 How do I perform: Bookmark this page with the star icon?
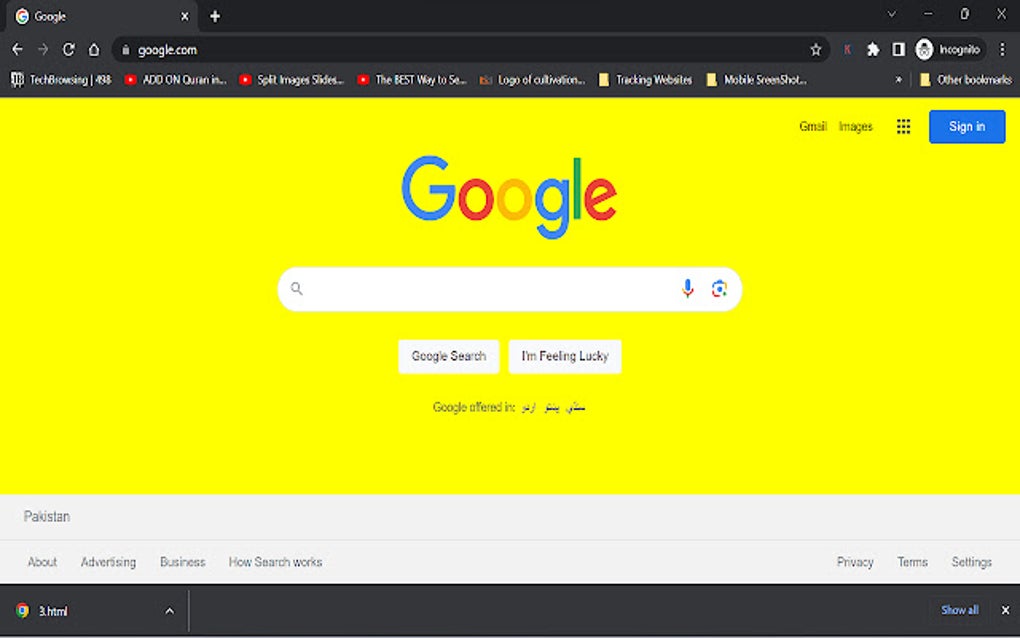tap(816, 49)
